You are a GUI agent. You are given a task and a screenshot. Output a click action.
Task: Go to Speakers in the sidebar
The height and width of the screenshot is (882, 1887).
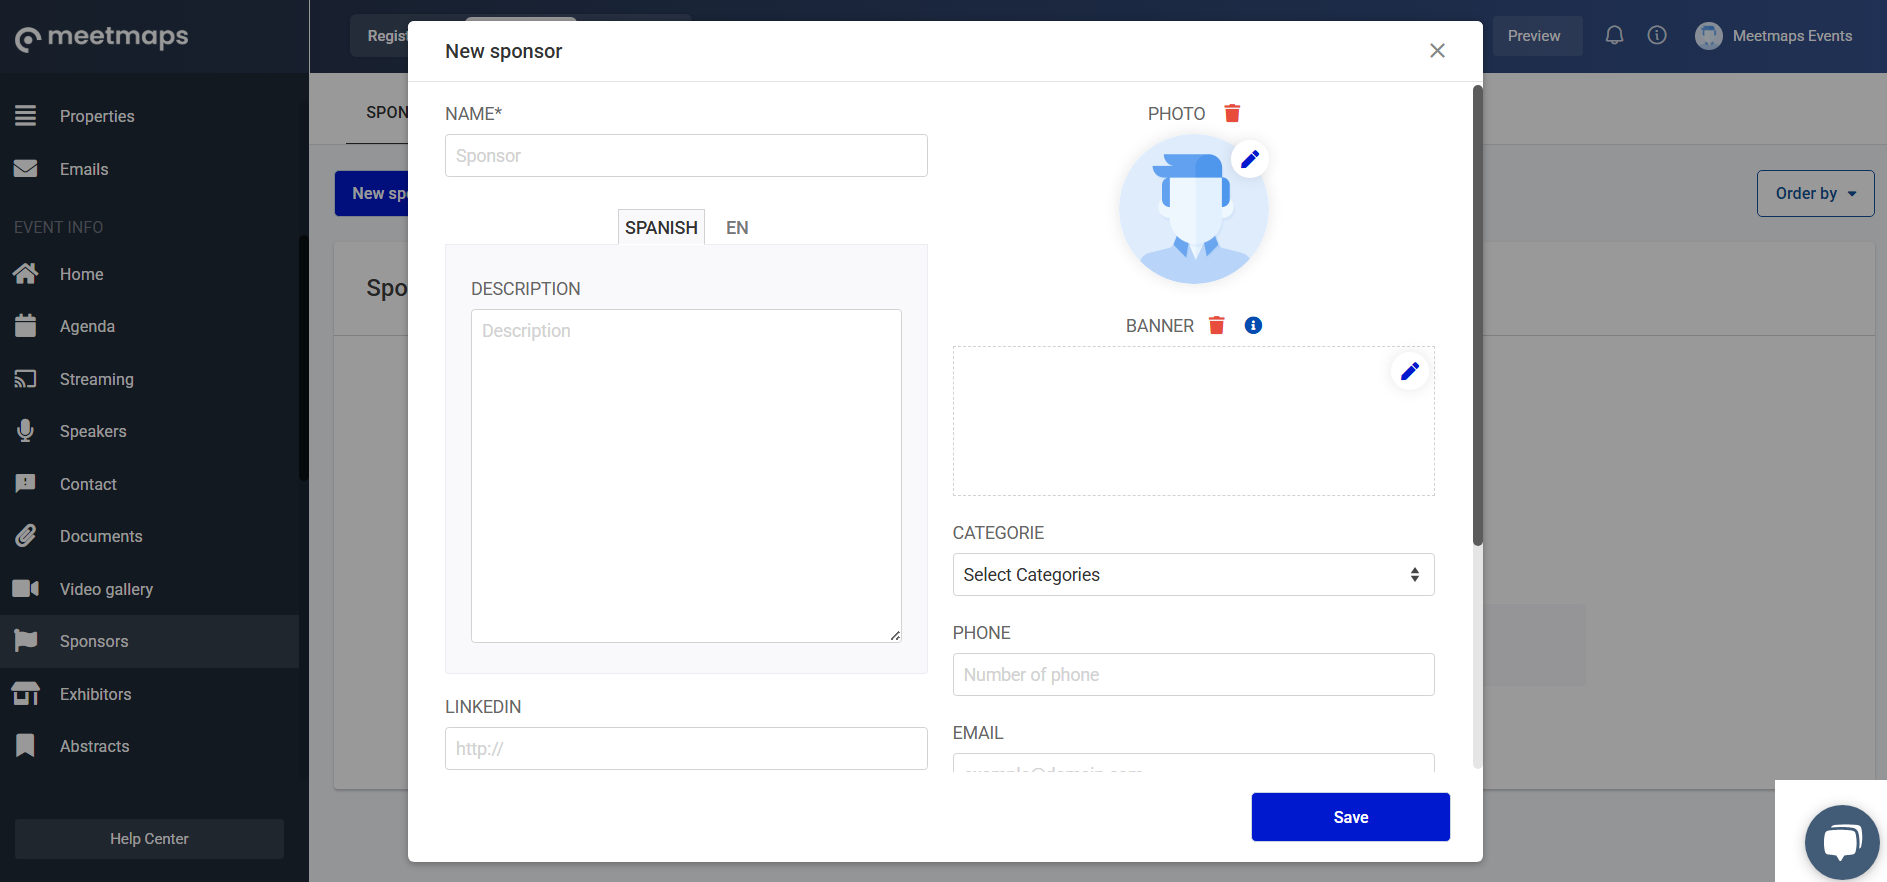coord(93,432)
